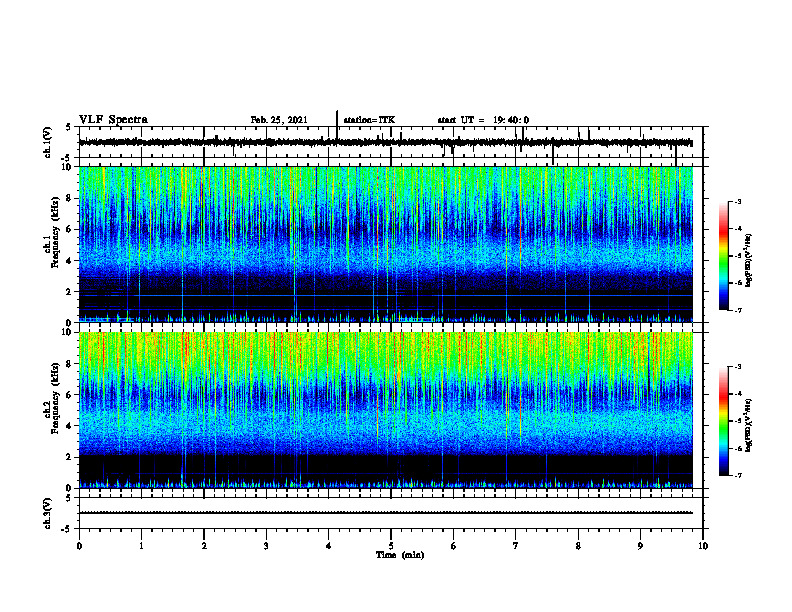Click the "ch.3(V)" waveform axis label
The width and height of the screenshot is (792, 612).
pyautogui.click(x=48, y=514)
